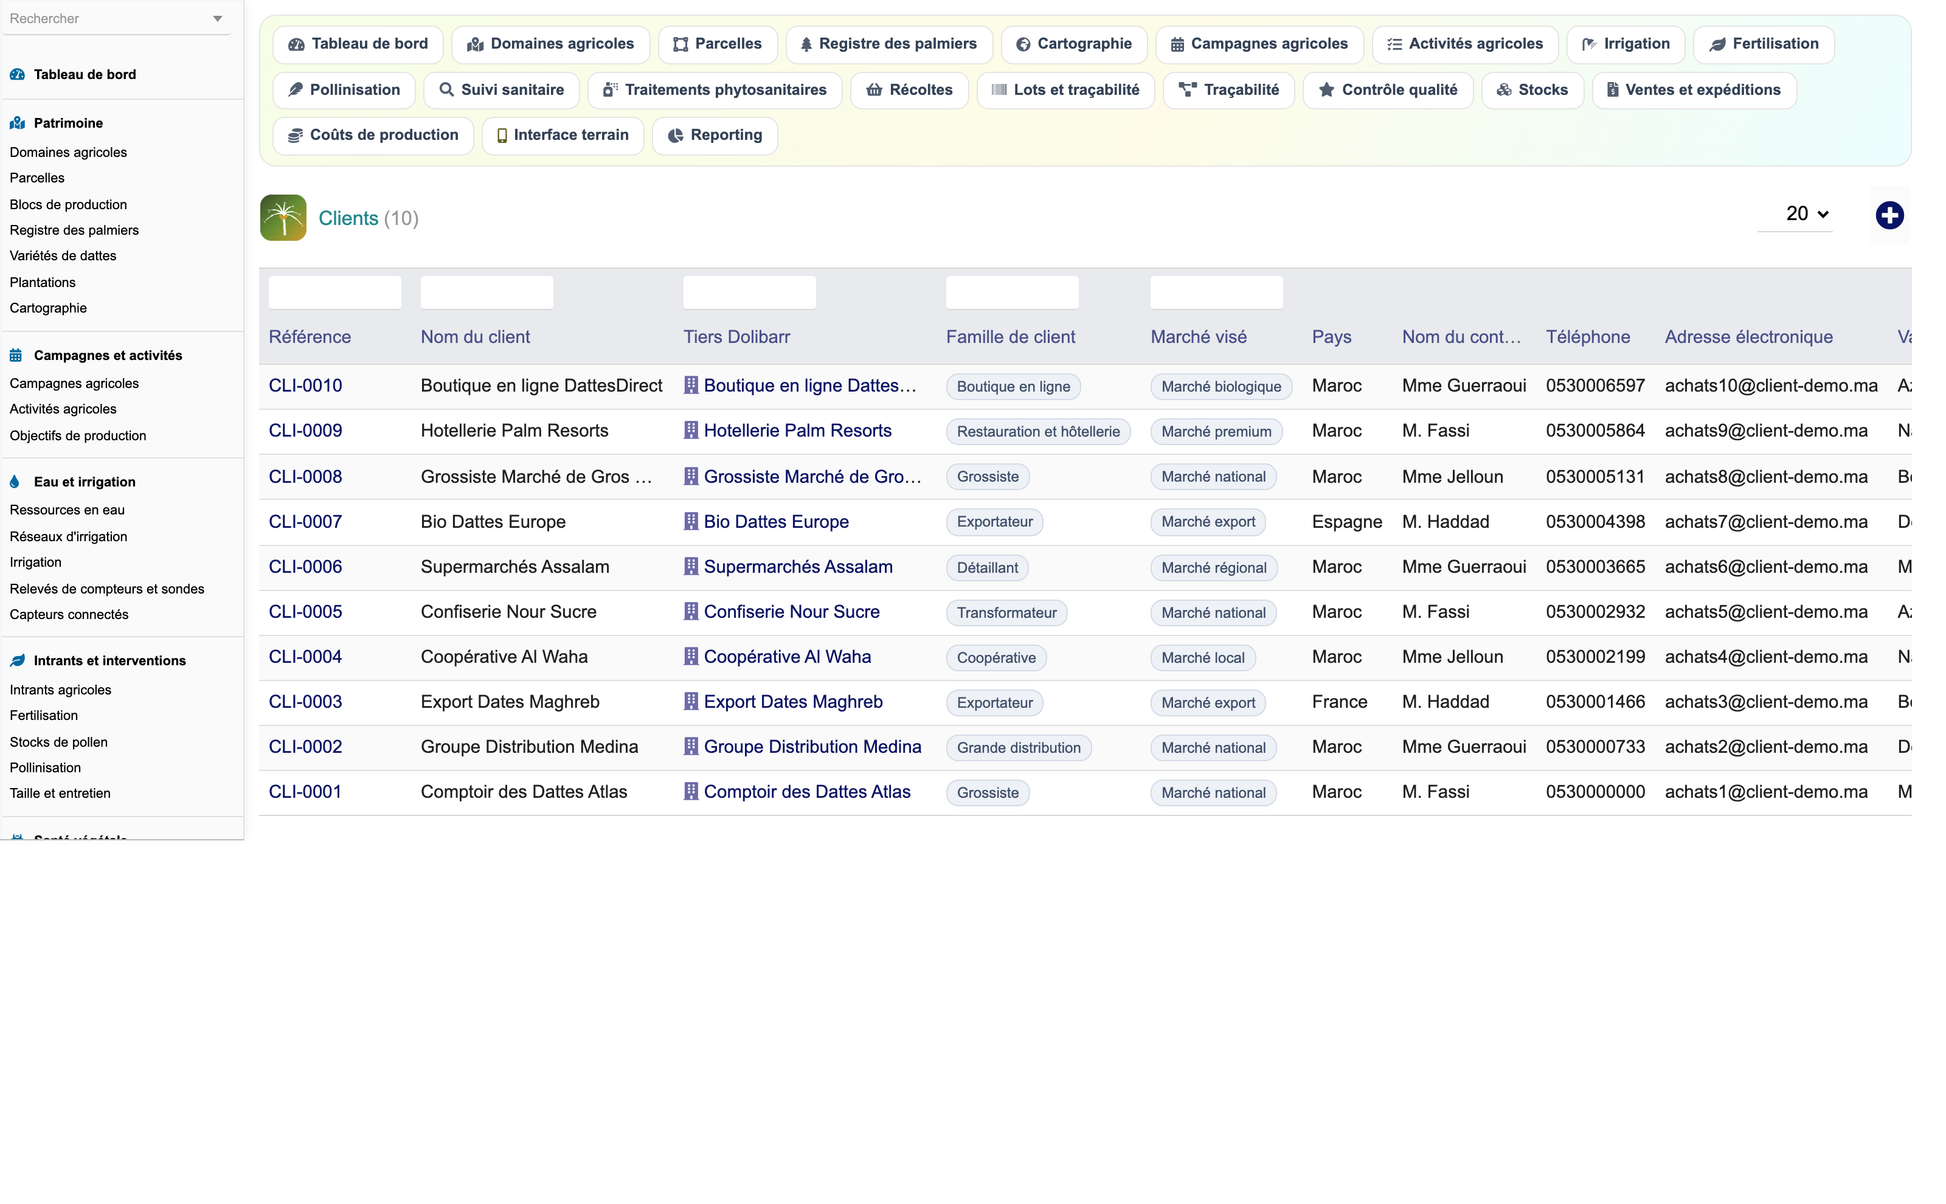Go to the Irrigation top tab
The width and height of the screenshot is (1946, 1204).
click(1625, 44)
